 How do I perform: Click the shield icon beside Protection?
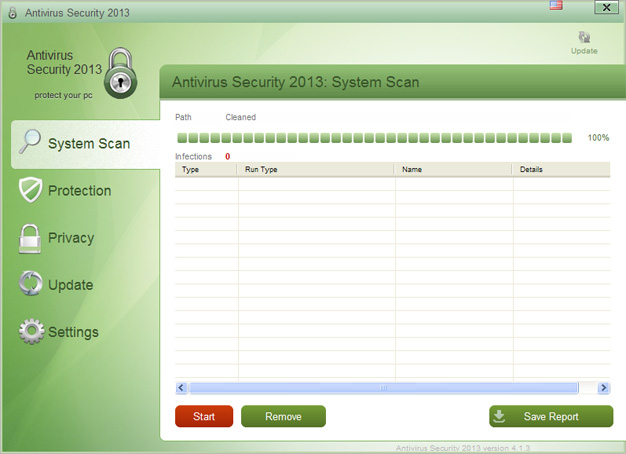click(x=30, y=190)
